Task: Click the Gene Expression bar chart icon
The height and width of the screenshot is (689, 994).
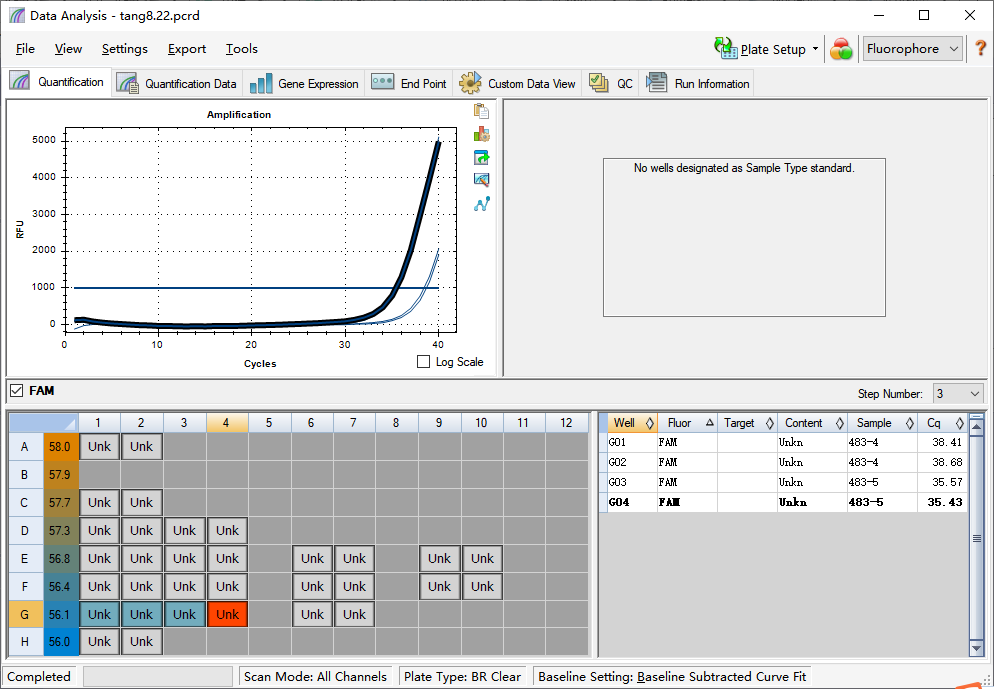Action: [261, 83]
